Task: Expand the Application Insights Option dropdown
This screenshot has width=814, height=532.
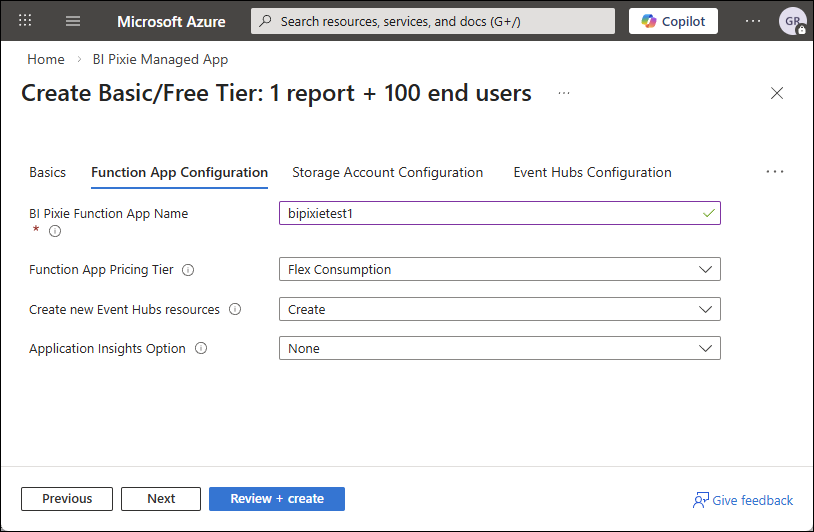Action: pyautogui.click(x=499, y=348)
